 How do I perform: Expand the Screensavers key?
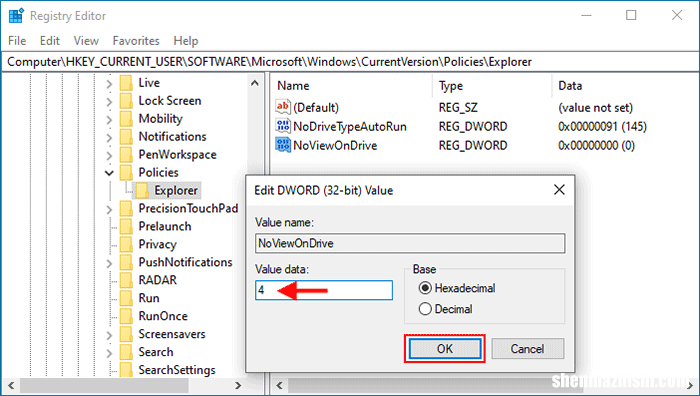click(109, 334)
